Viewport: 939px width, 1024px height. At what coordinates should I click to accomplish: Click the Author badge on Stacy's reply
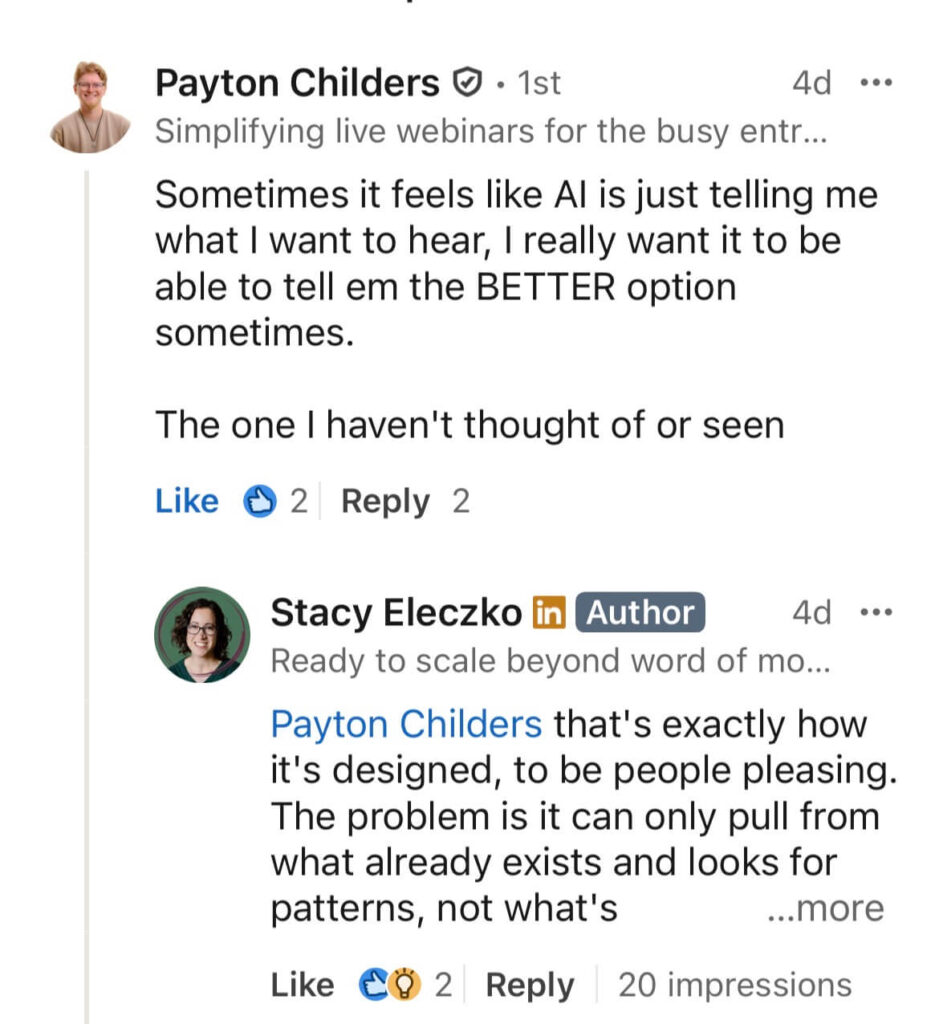point(640,613)
